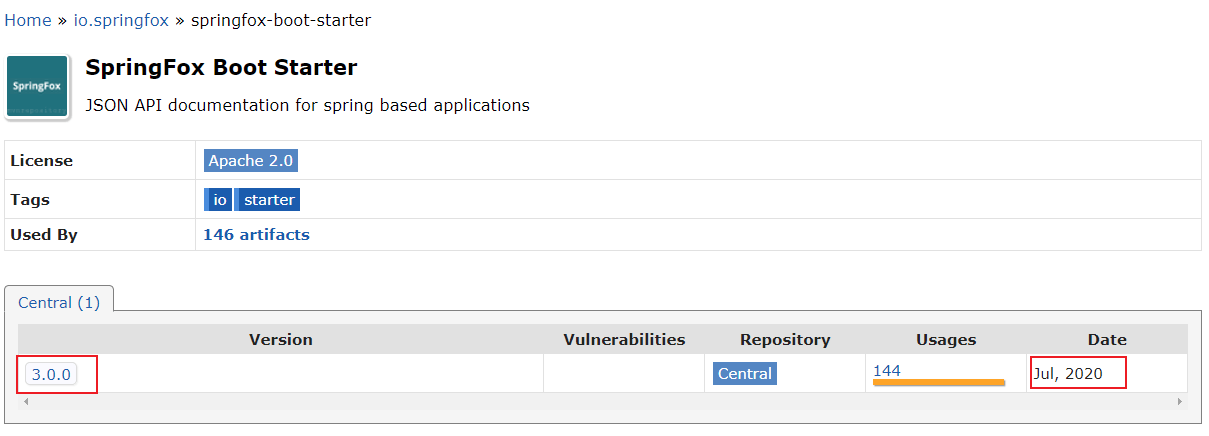The width and height of the screenshot is (1209, 436).
Task: Click the orange usages bar
Action: tap(939, 382)
